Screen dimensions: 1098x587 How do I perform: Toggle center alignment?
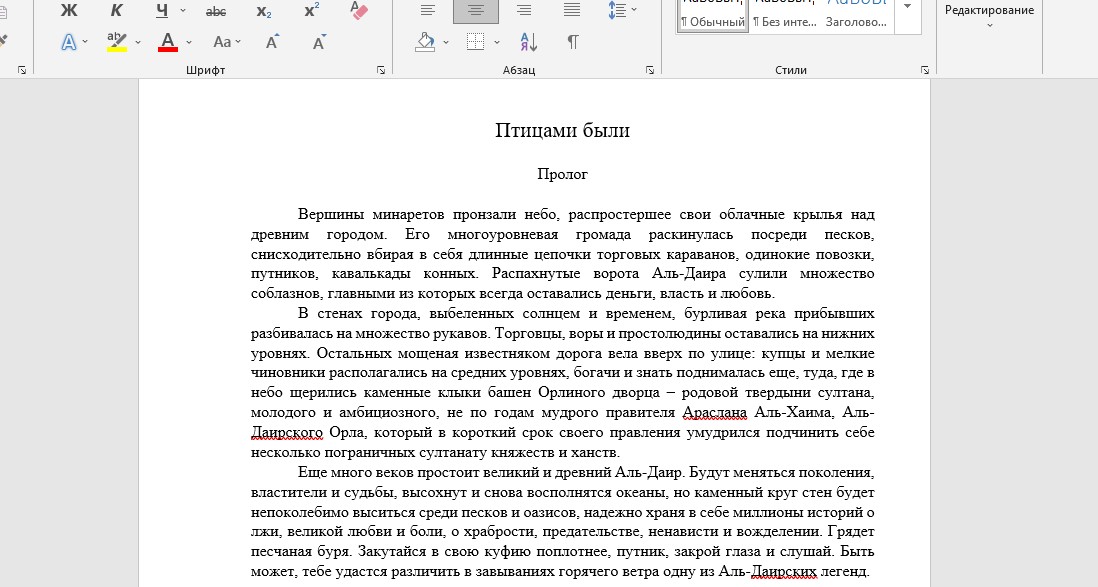476,10
